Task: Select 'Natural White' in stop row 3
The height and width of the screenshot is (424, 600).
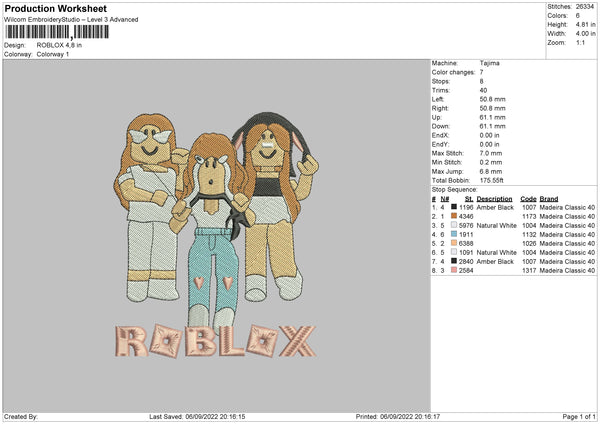Action: [x=496, y=225]
